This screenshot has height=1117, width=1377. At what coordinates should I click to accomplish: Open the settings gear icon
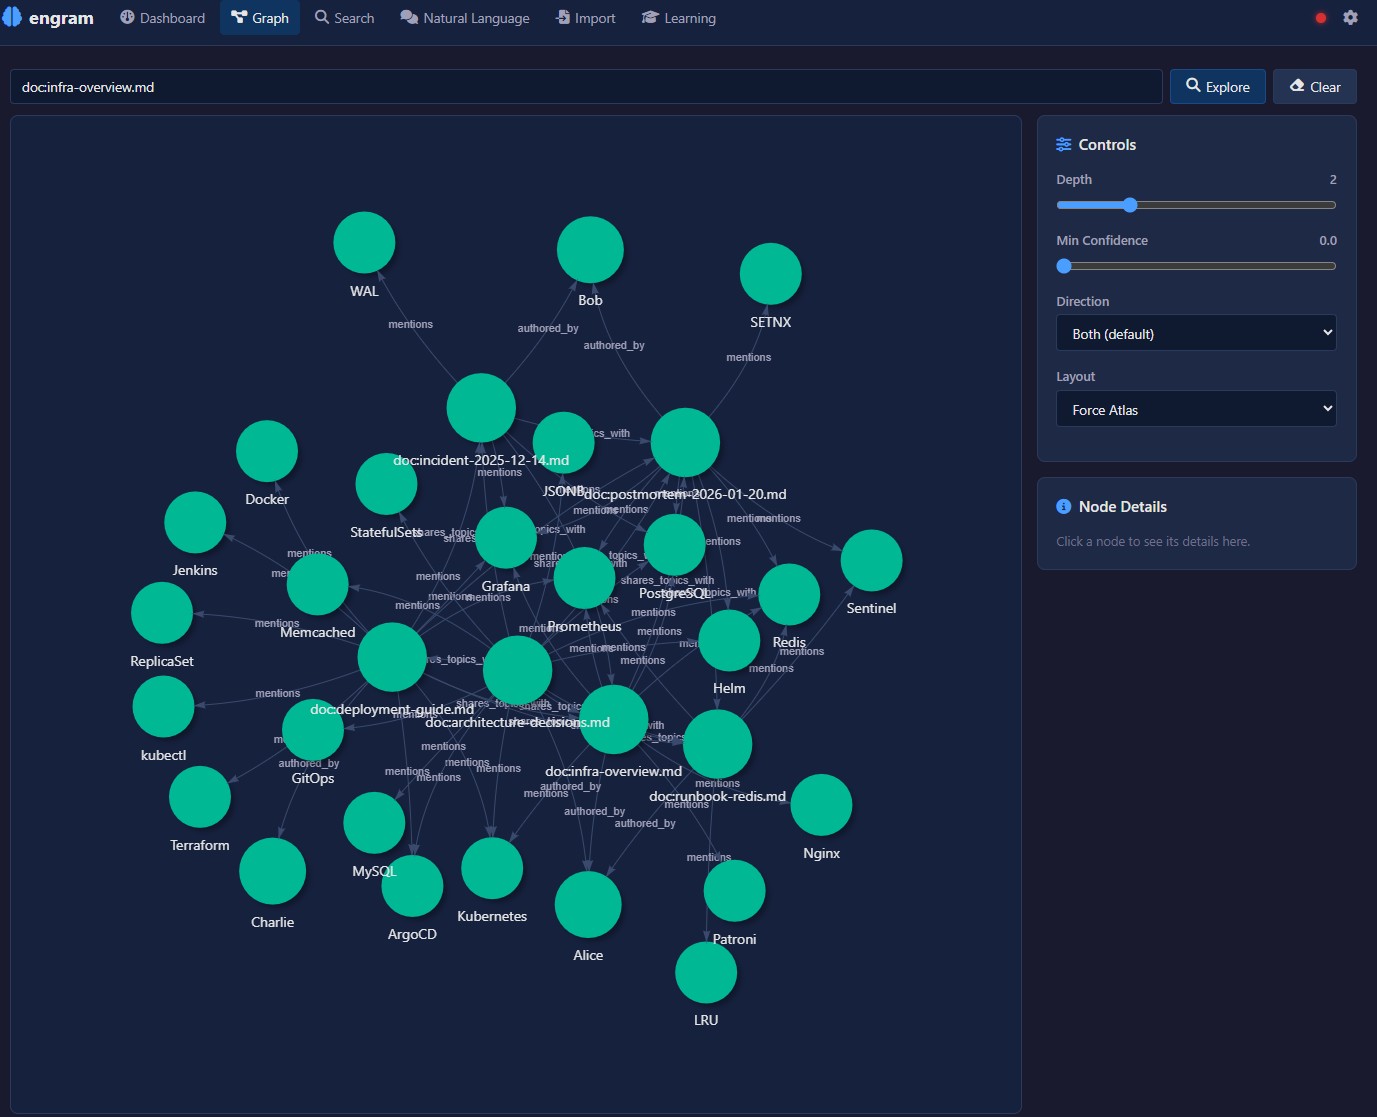coord(1350,17)
